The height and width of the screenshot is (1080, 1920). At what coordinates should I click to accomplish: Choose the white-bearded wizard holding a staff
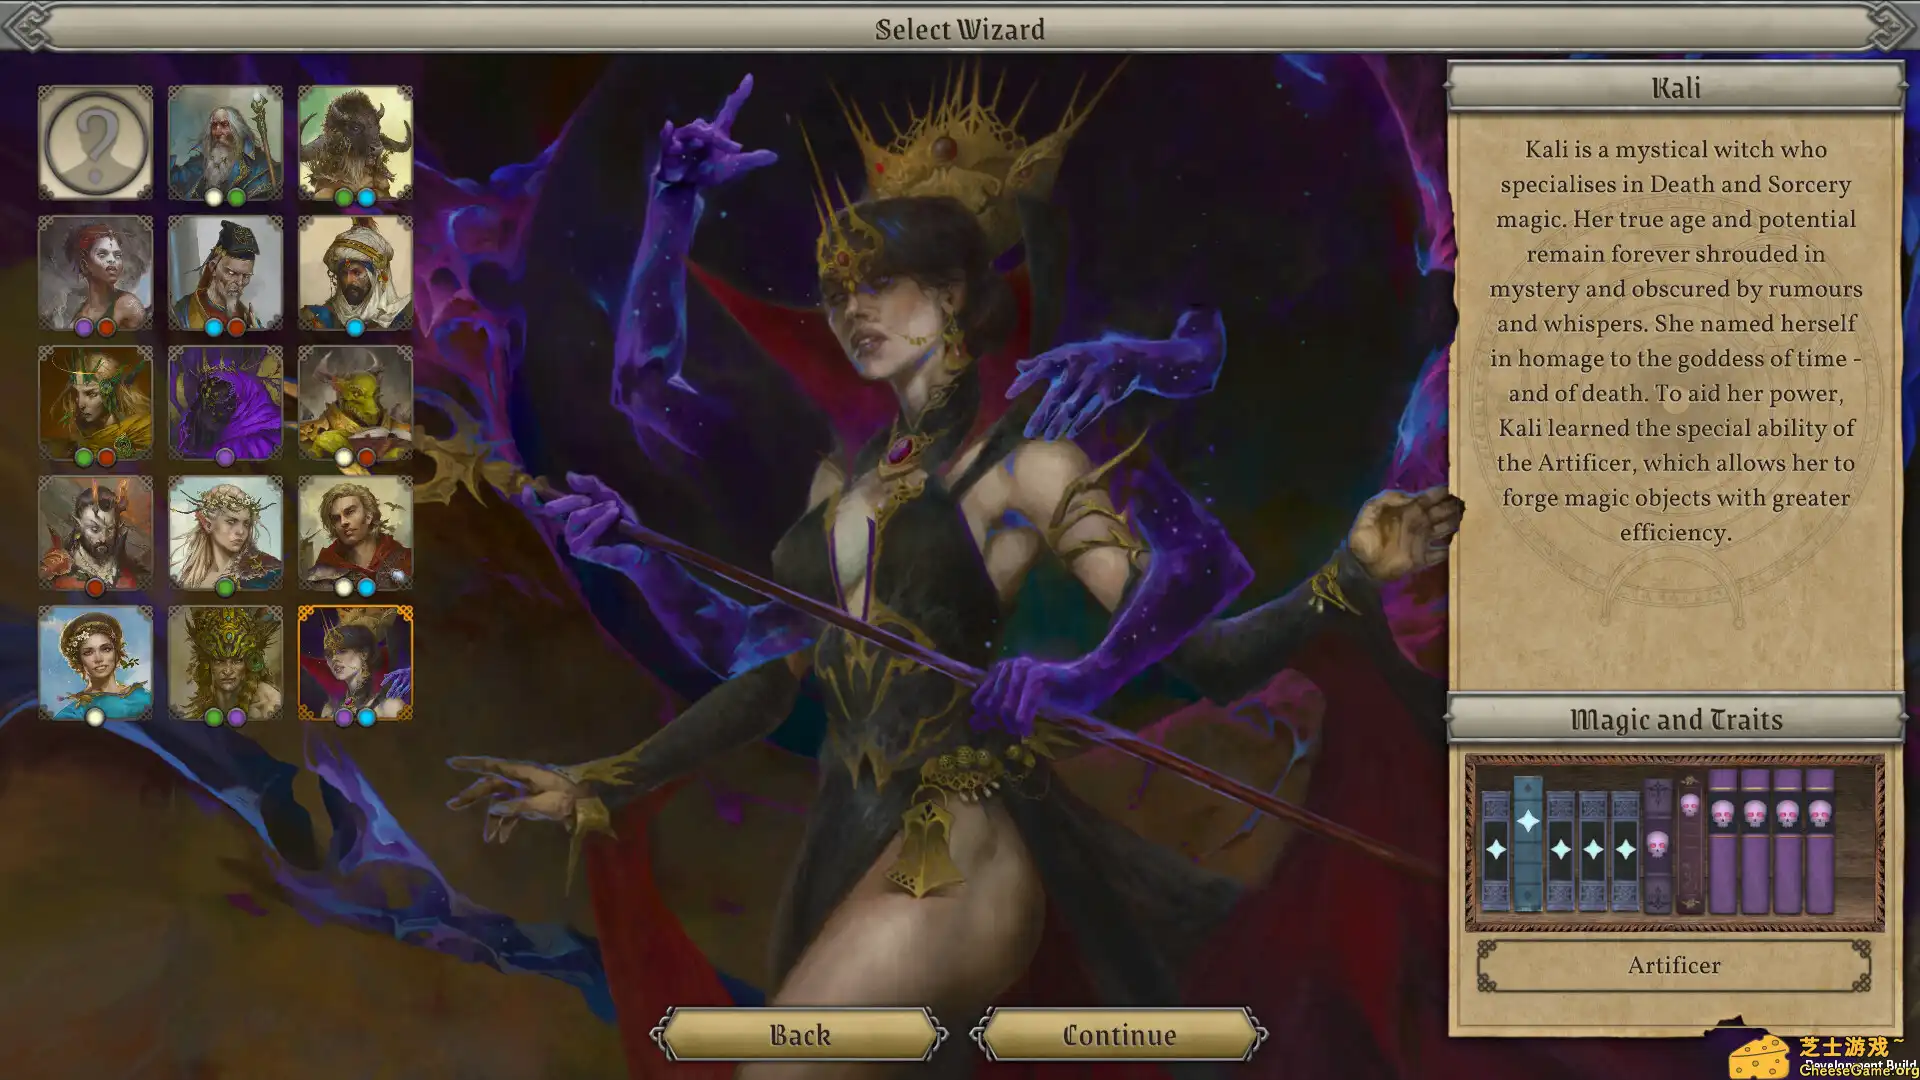click(225, 142)
